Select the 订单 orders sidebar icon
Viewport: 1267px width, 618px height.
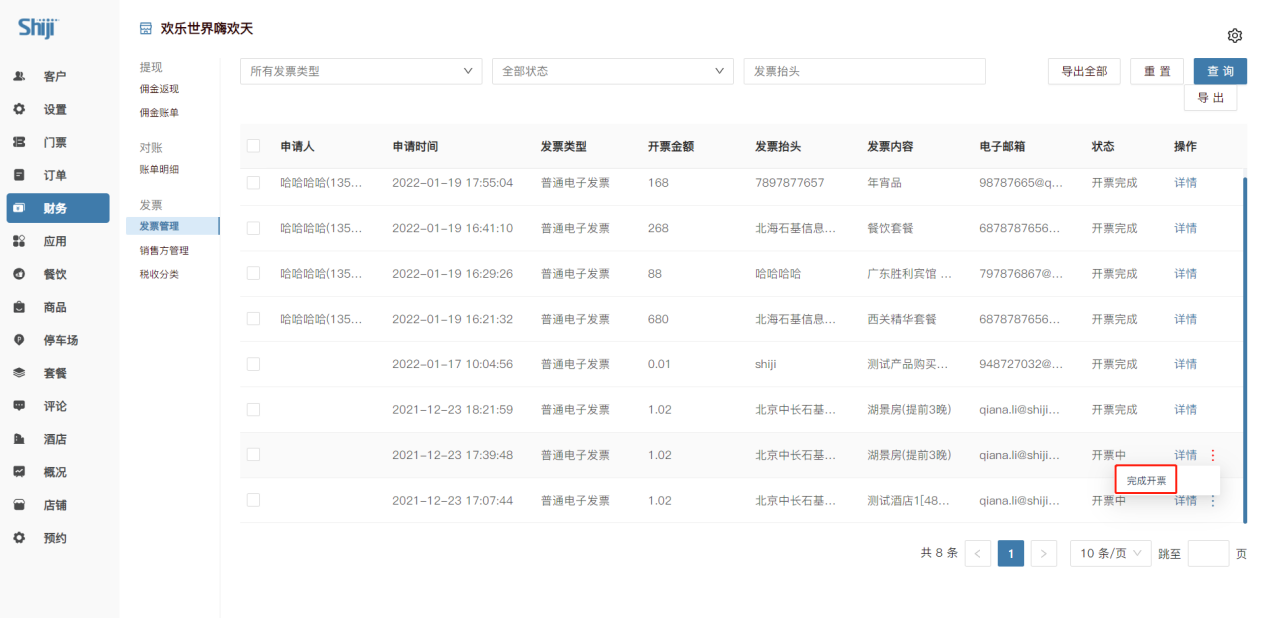(x=19, y=175)
